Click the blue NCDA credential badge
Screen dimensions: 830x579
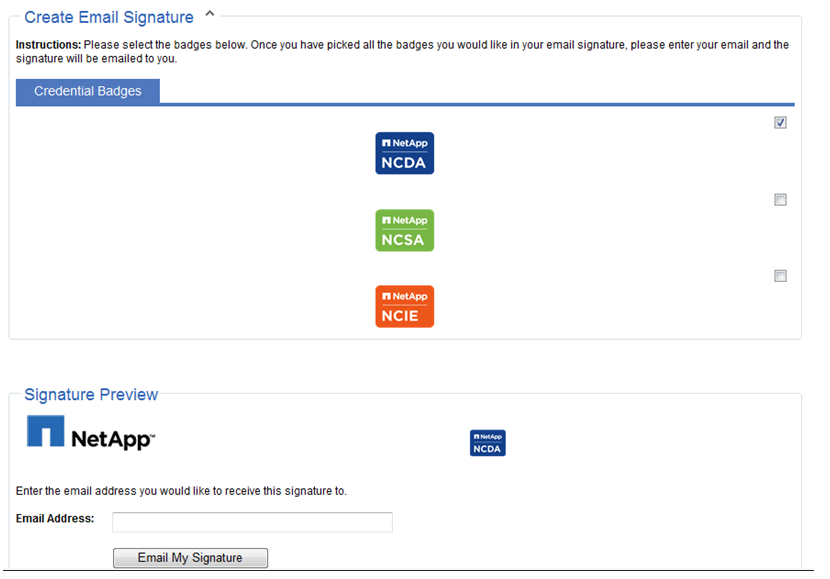click(x=404, y=153)
